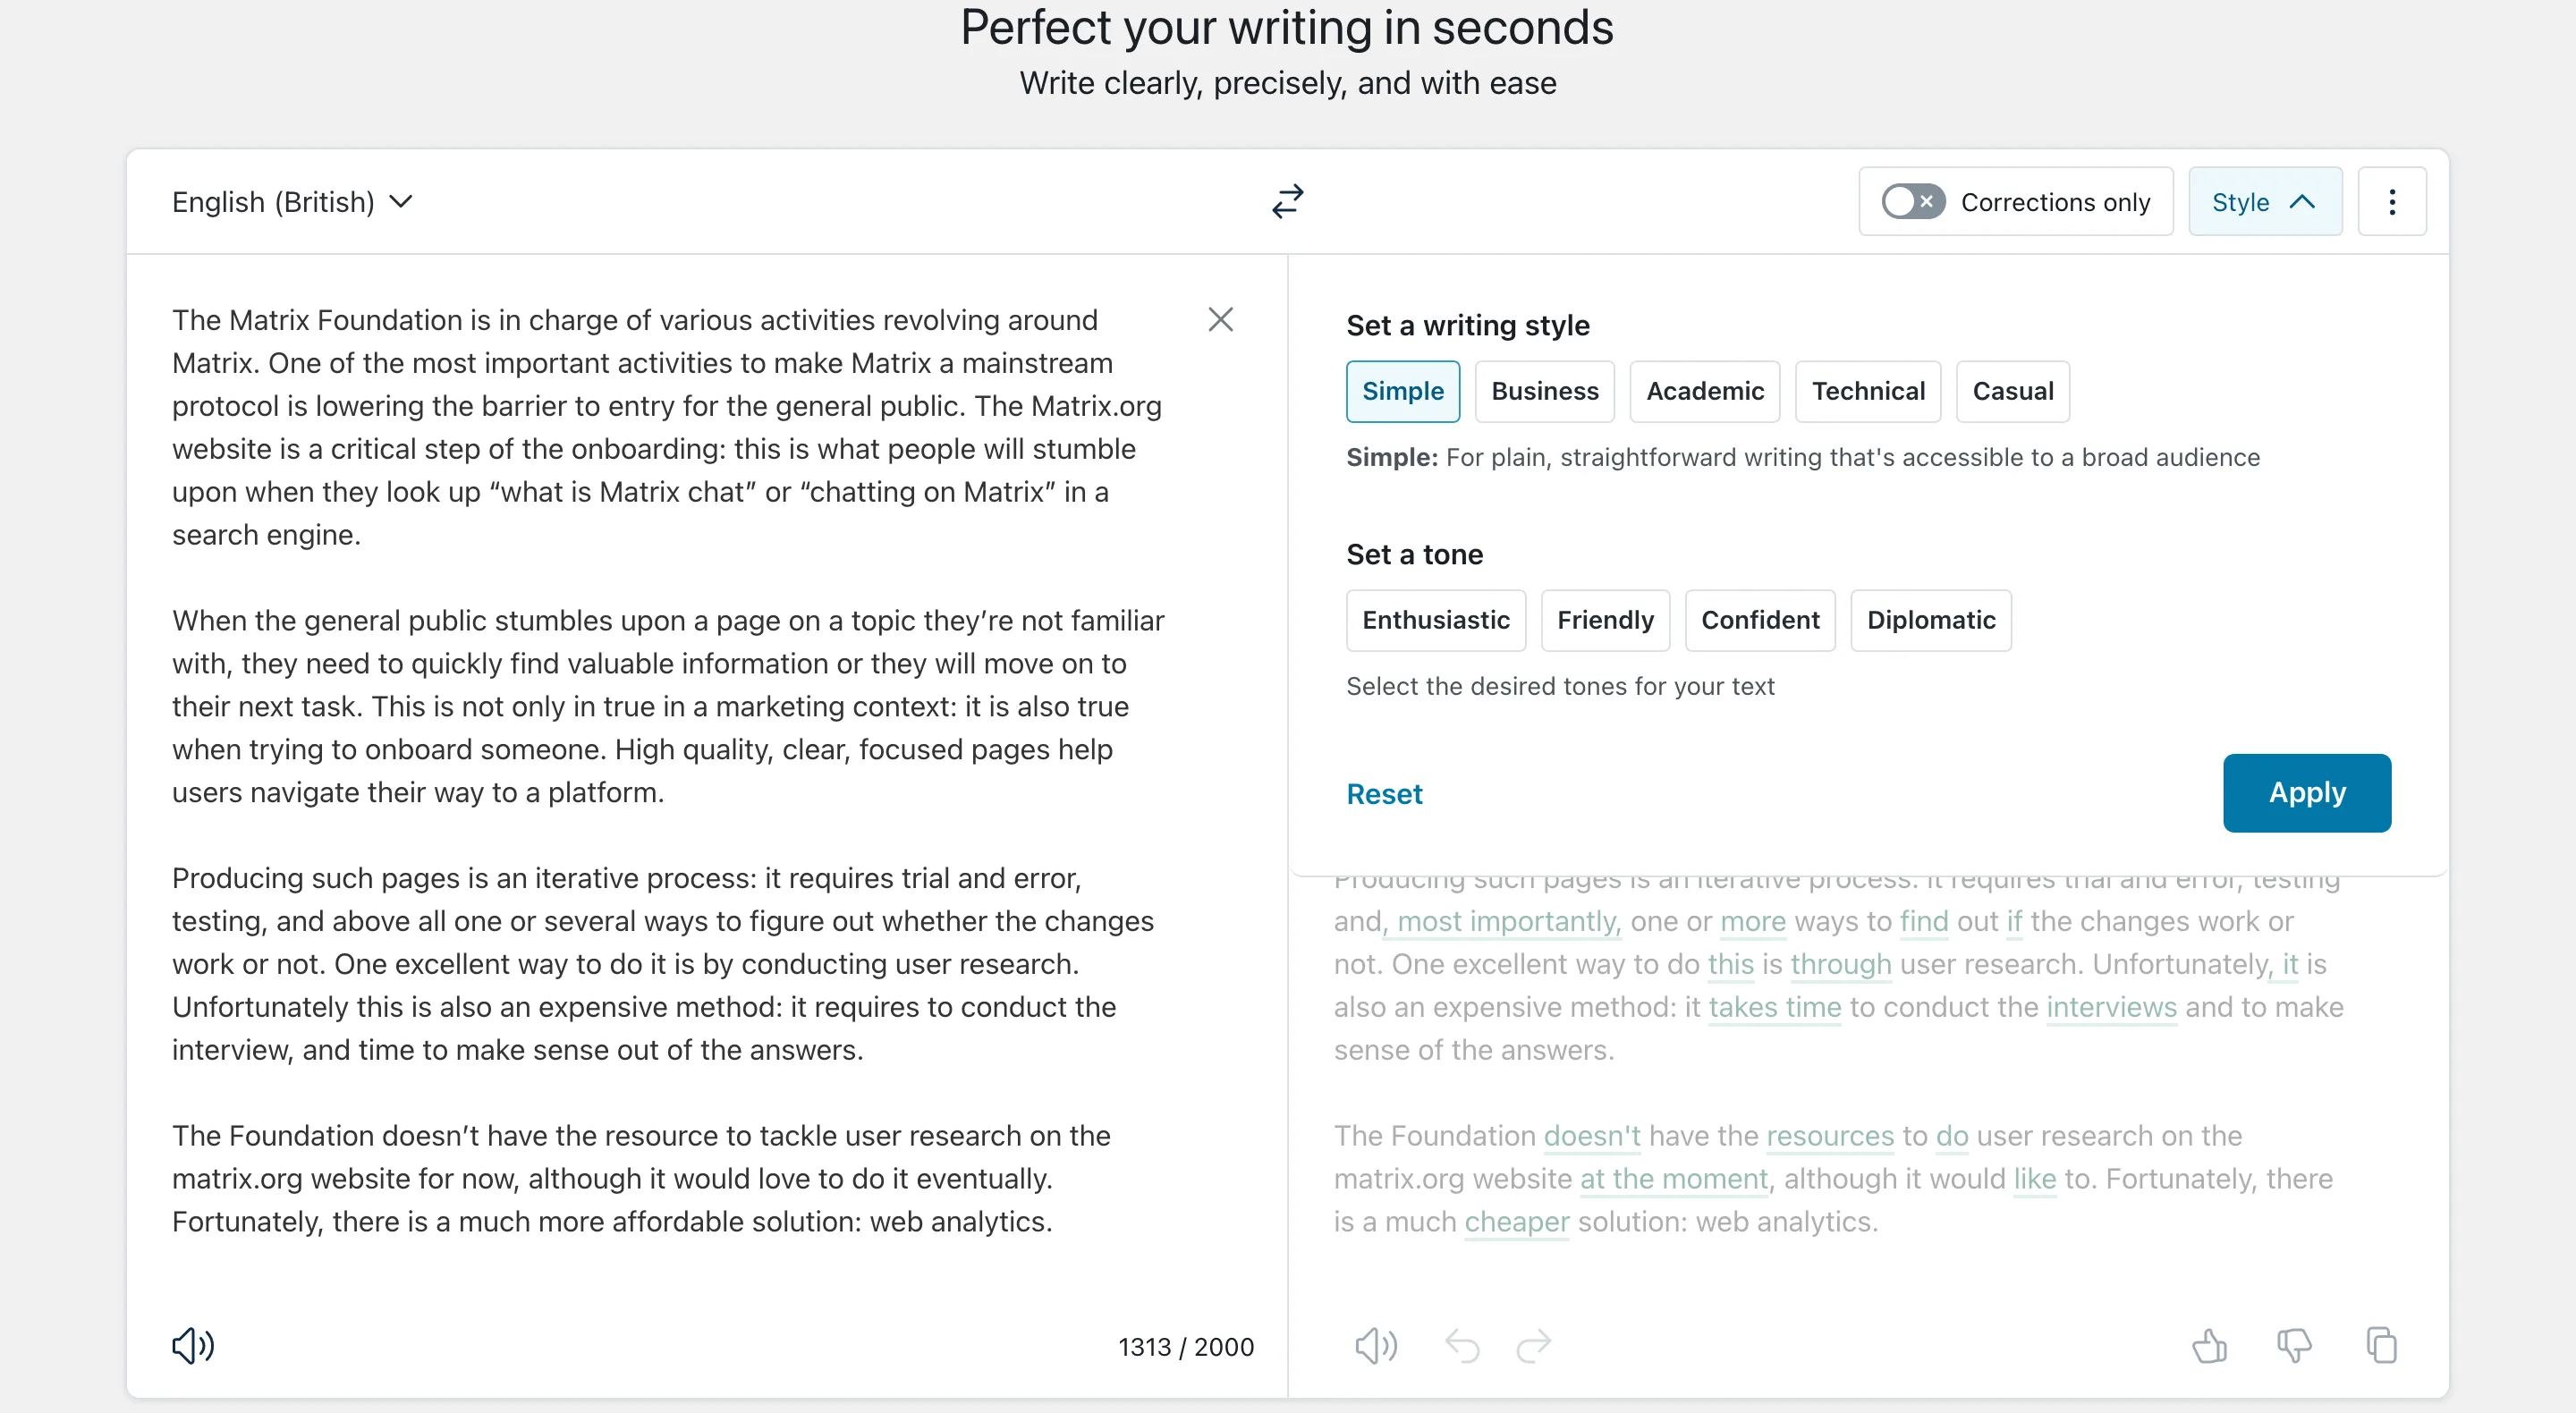Apply the selected style and tone
The image size is (2576, 1413).
(x=2307, y=792)
